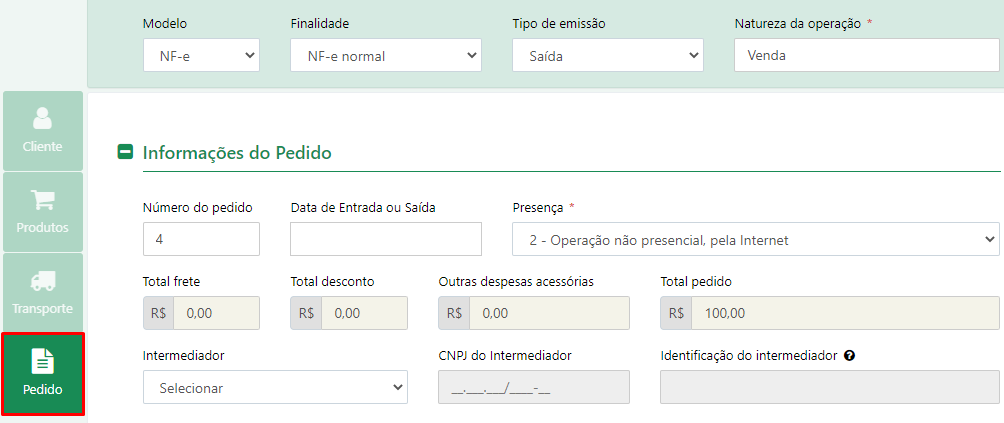Click the CNPJ do Intermediador field

(533, 387)
